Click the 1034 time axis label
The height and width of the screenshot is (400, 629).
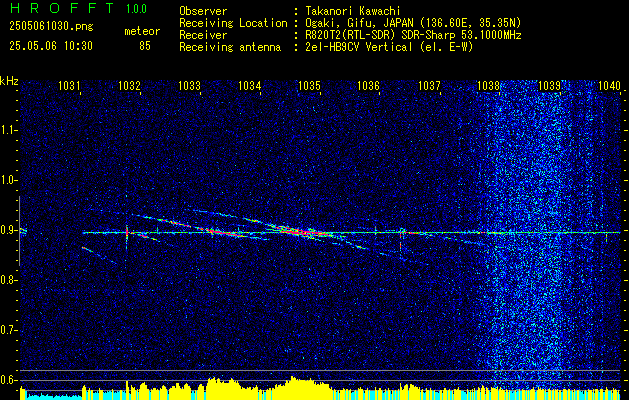(x=250, y=85)
